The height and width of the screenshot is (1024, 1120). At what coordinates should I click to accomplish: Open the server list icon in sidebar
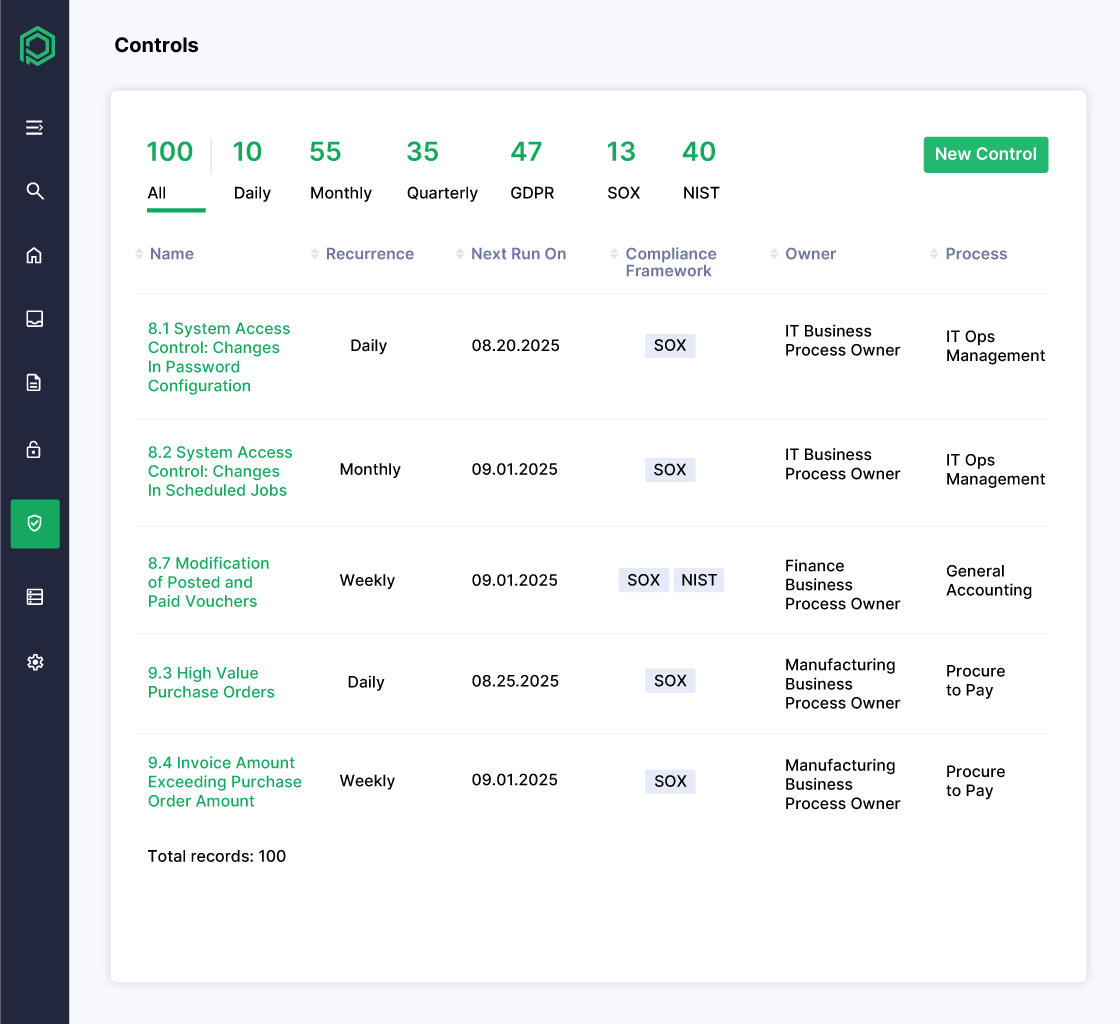pyautogui.click(x=35, y=596)
